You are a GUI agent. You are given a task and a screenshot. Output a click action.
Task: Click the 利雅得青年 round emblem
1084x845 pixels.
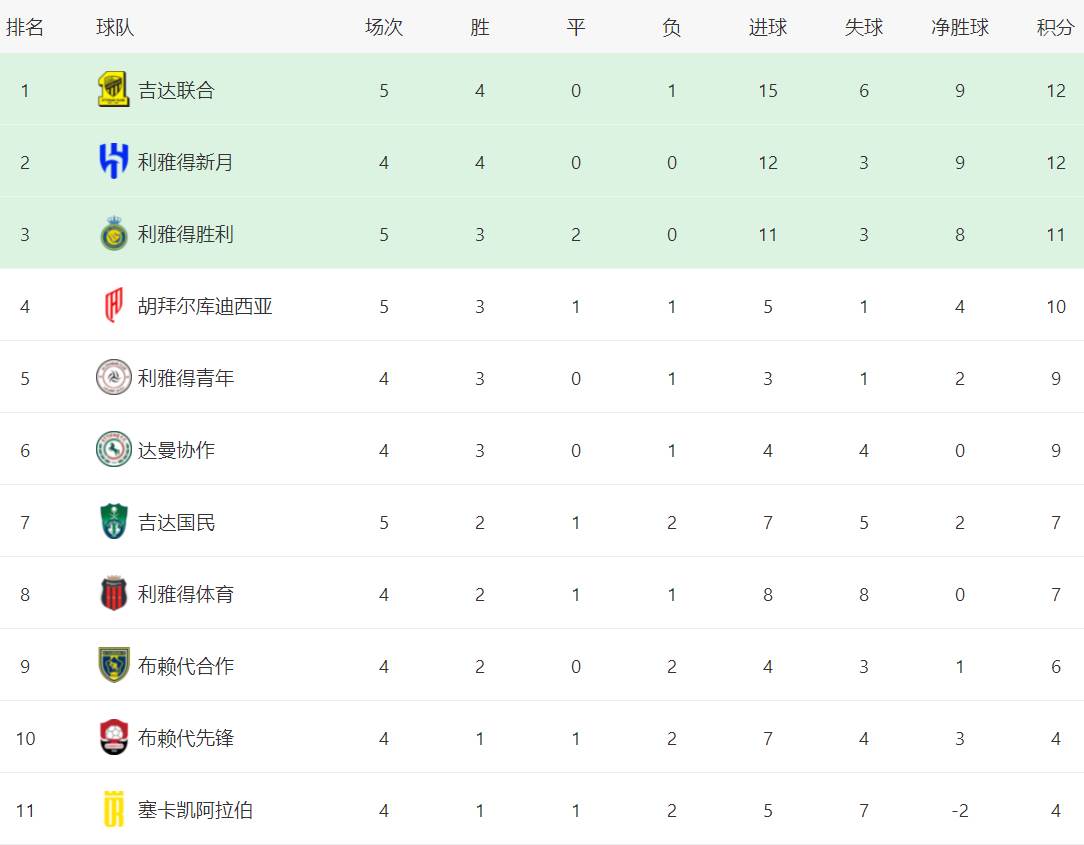[x=113, y=378]
